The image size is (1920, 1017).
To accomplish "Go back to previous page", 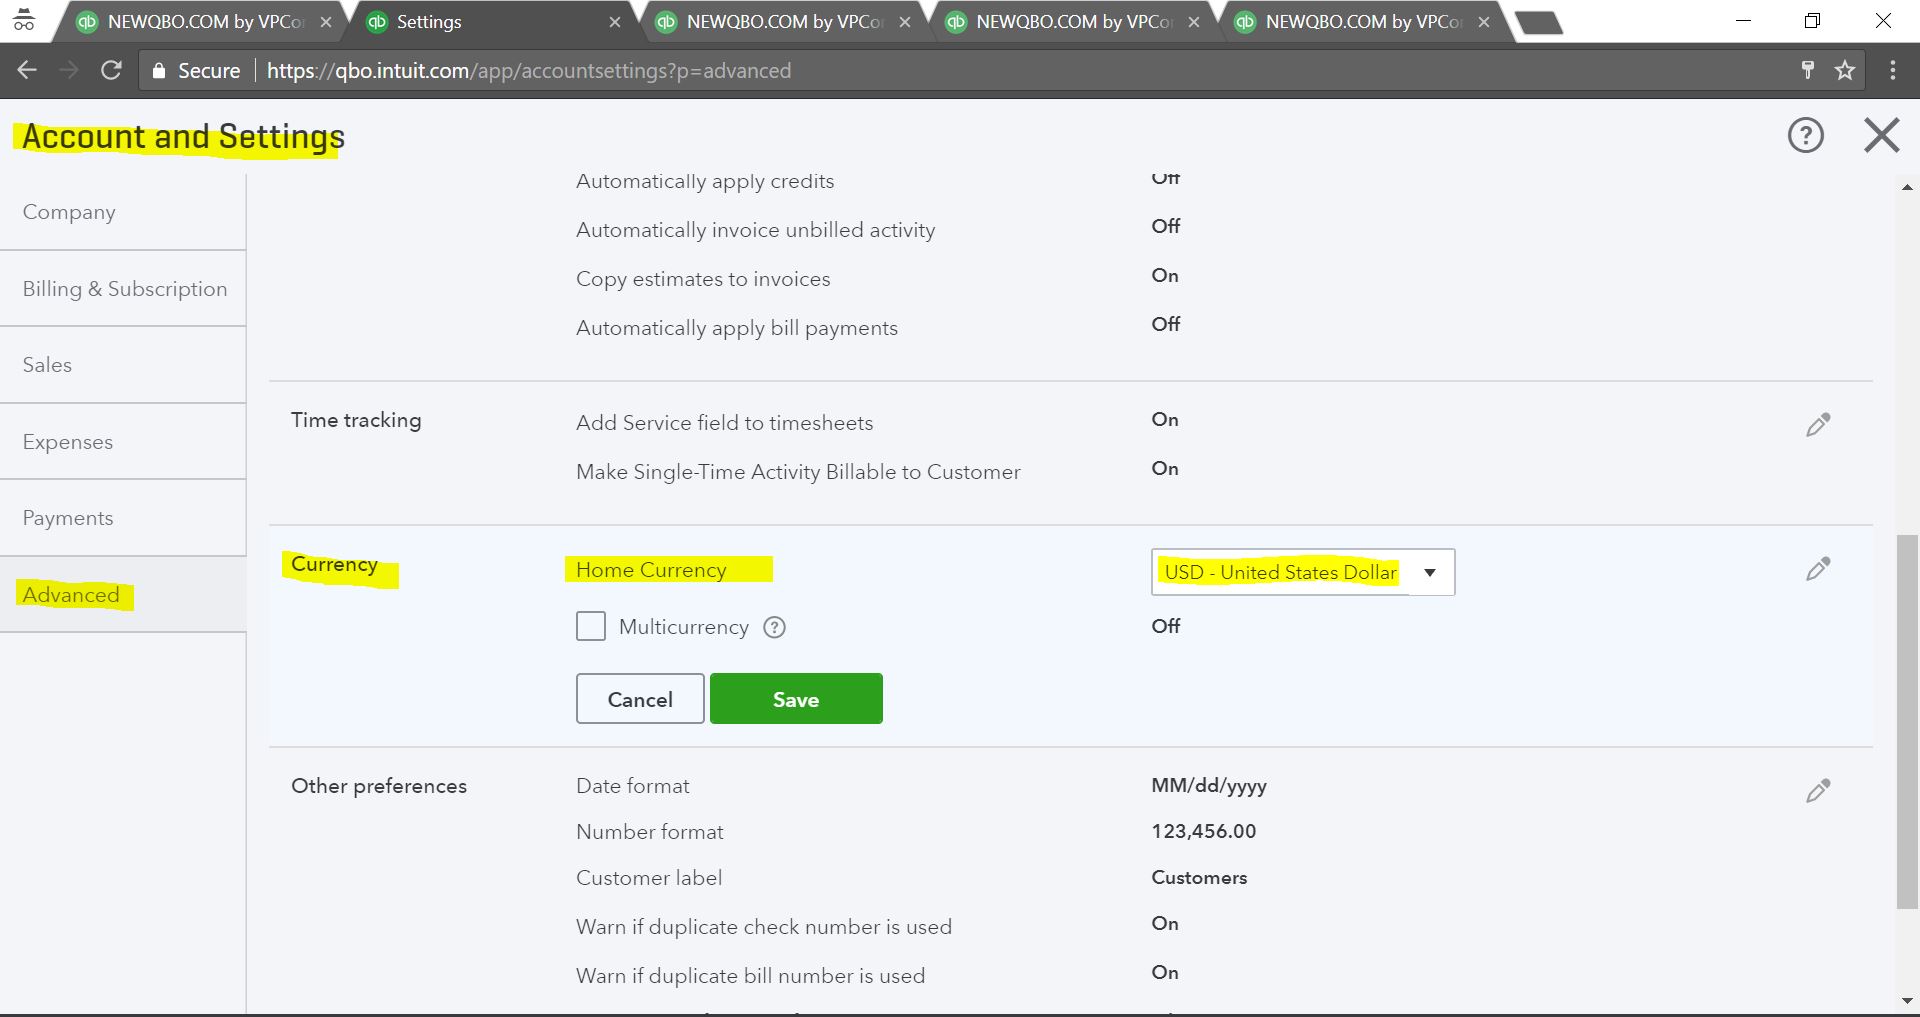I will click(27, 70).
